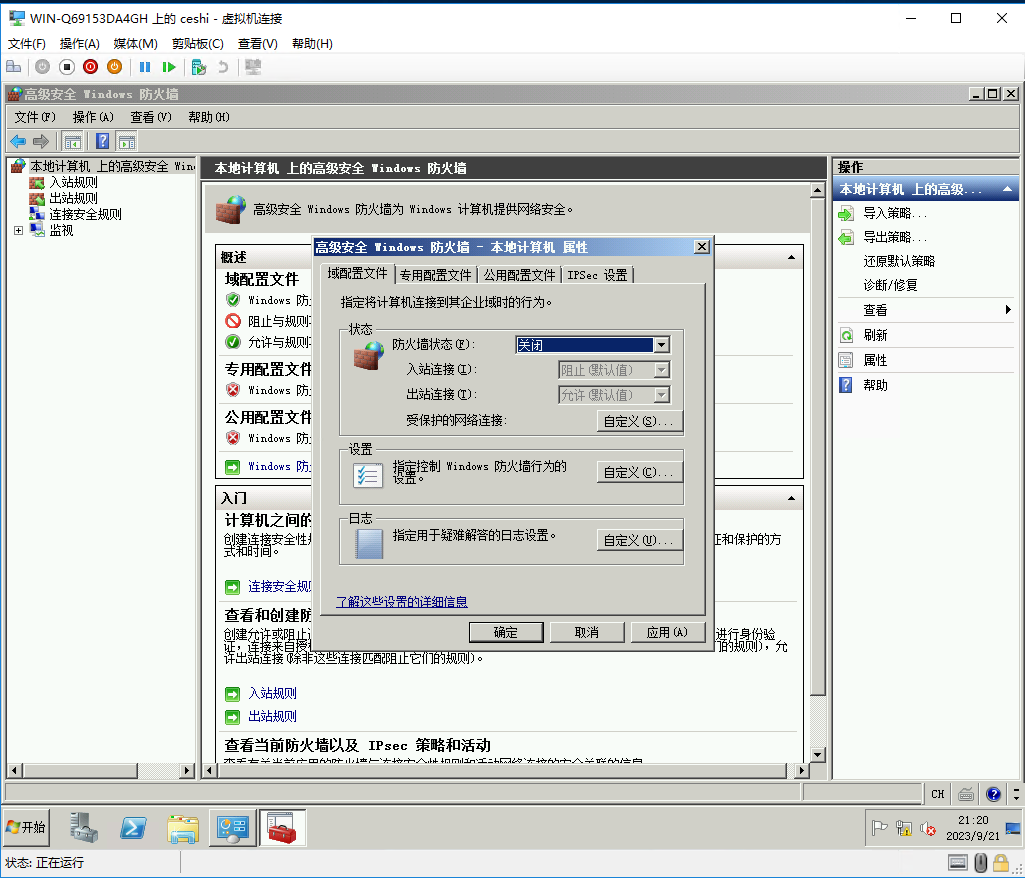Viewport: 1025px width, 878px height.
Task: Click the Hyper-V Pause virtual machine icon
Action: coord(145,67)
